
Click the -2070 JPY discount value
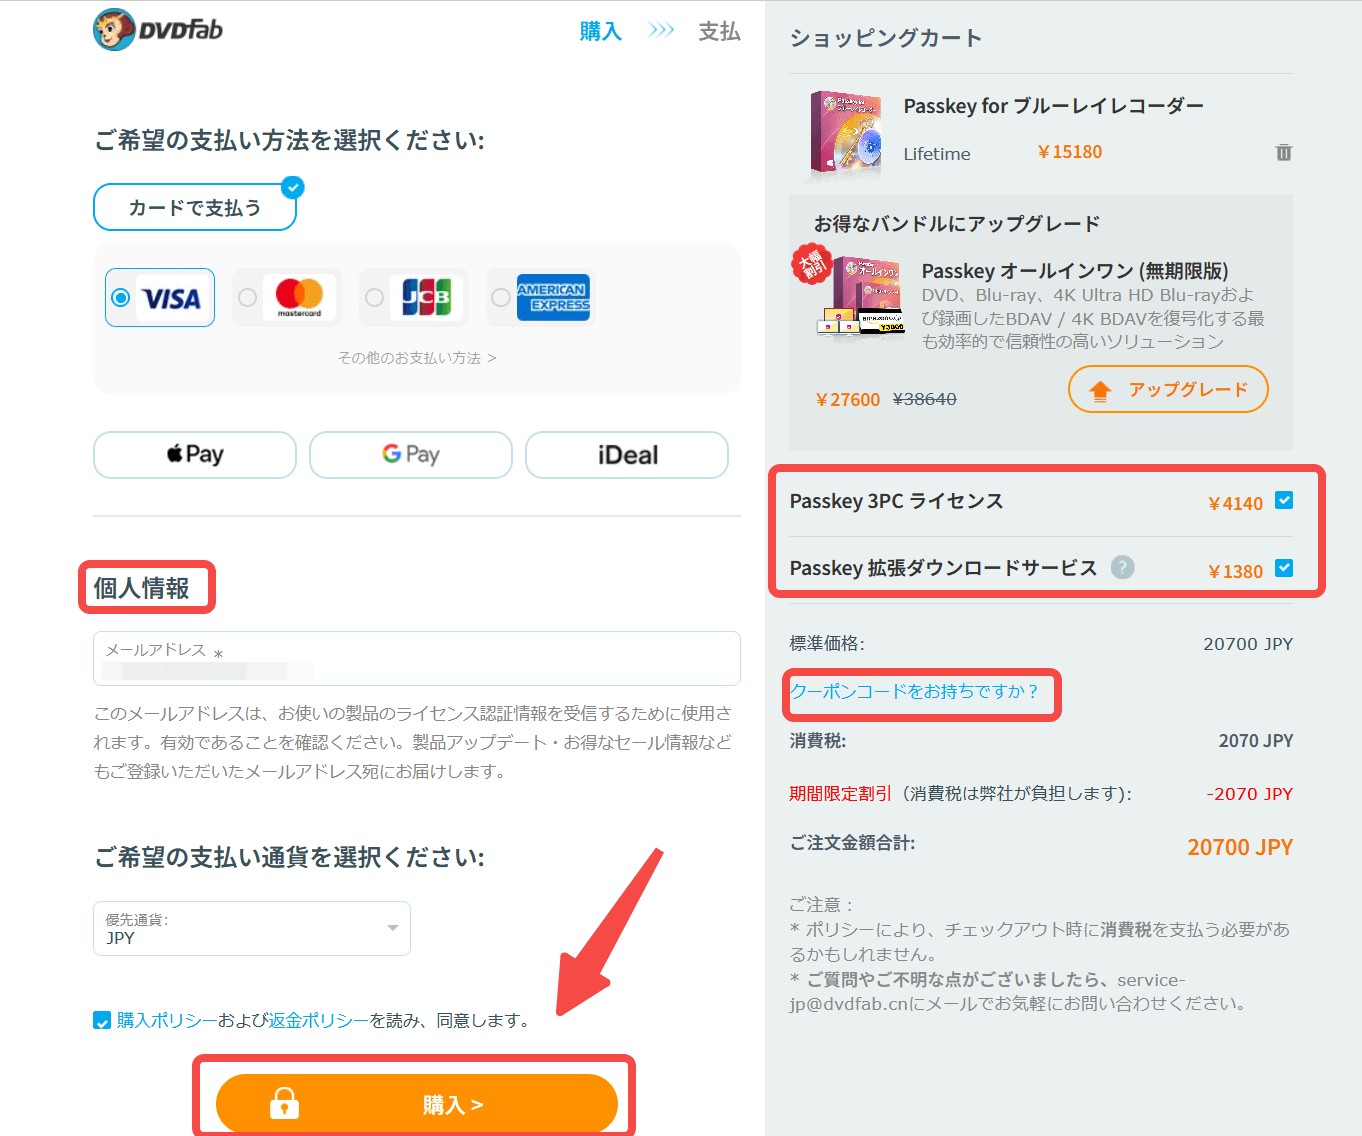[1250, 794]
